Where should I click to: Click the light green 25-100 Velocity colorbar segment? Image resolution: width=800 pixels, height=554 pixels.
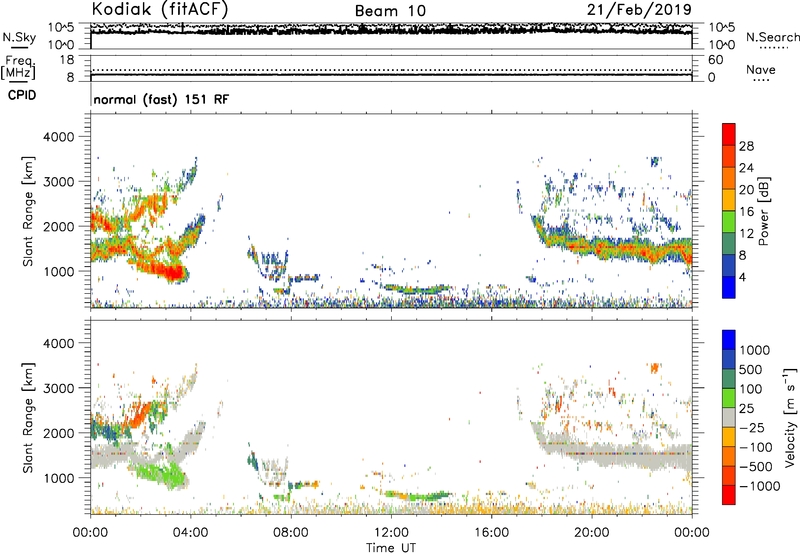(729, 398)
